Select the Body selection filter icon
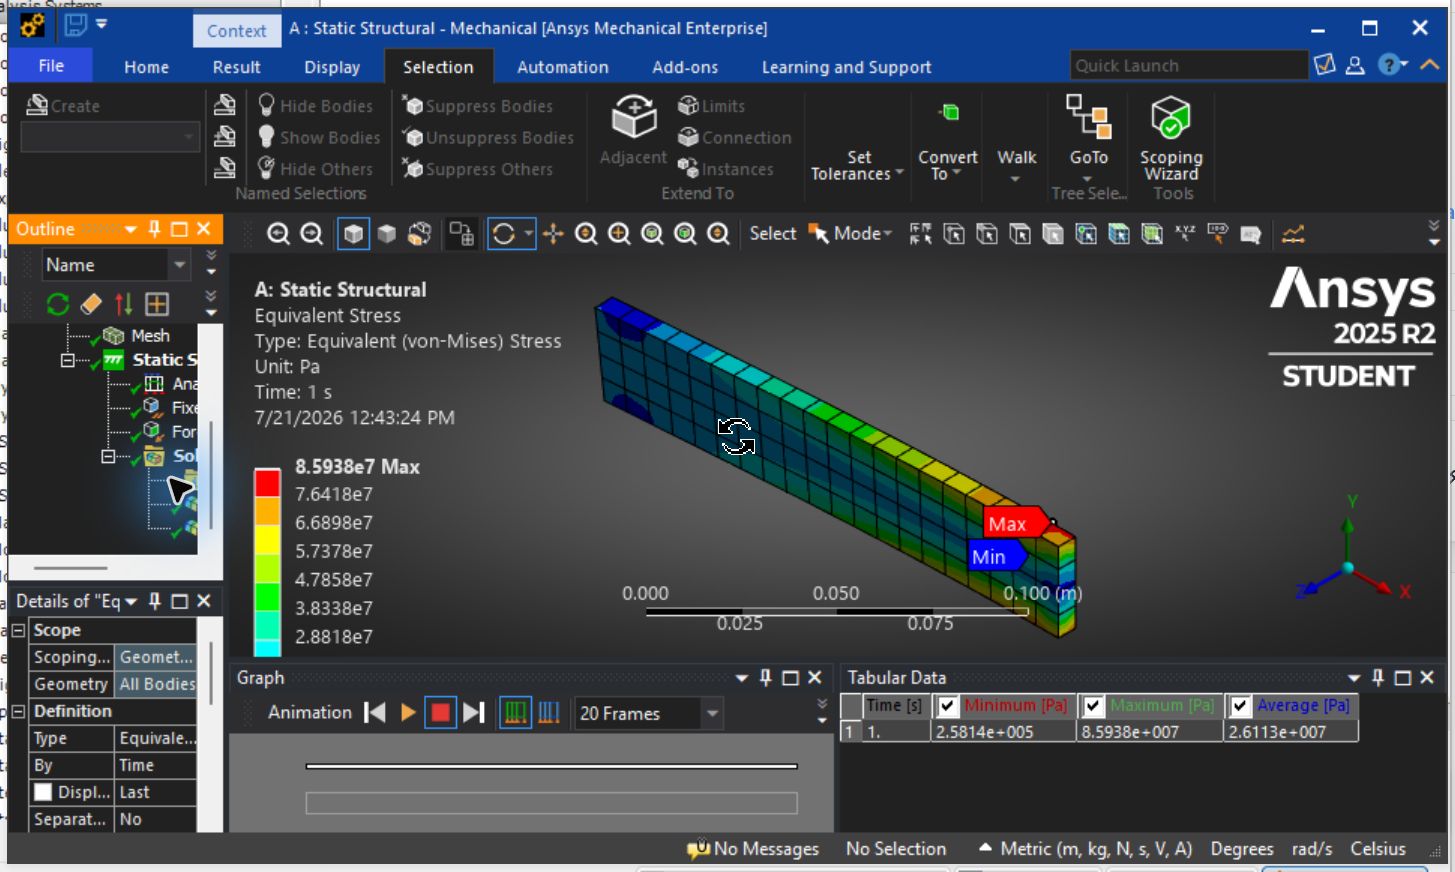The width and height of the screenshot is (1455, 872). [x=1052, y=234]
